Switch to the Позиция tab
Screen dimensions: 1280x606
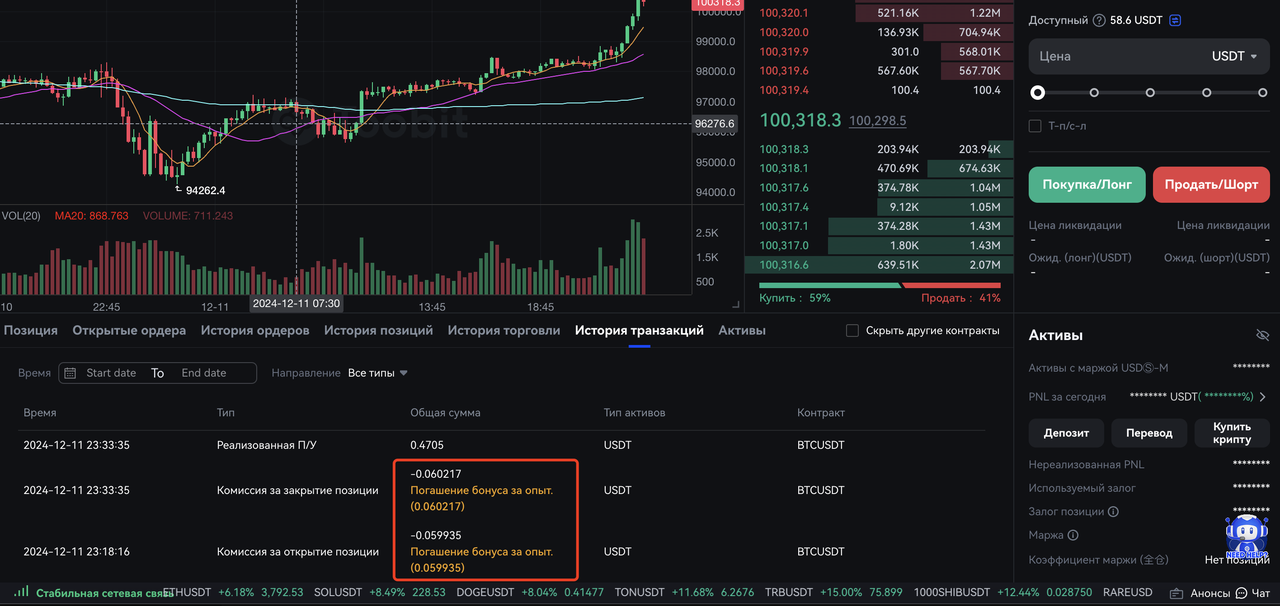click(x=30, y=330)
